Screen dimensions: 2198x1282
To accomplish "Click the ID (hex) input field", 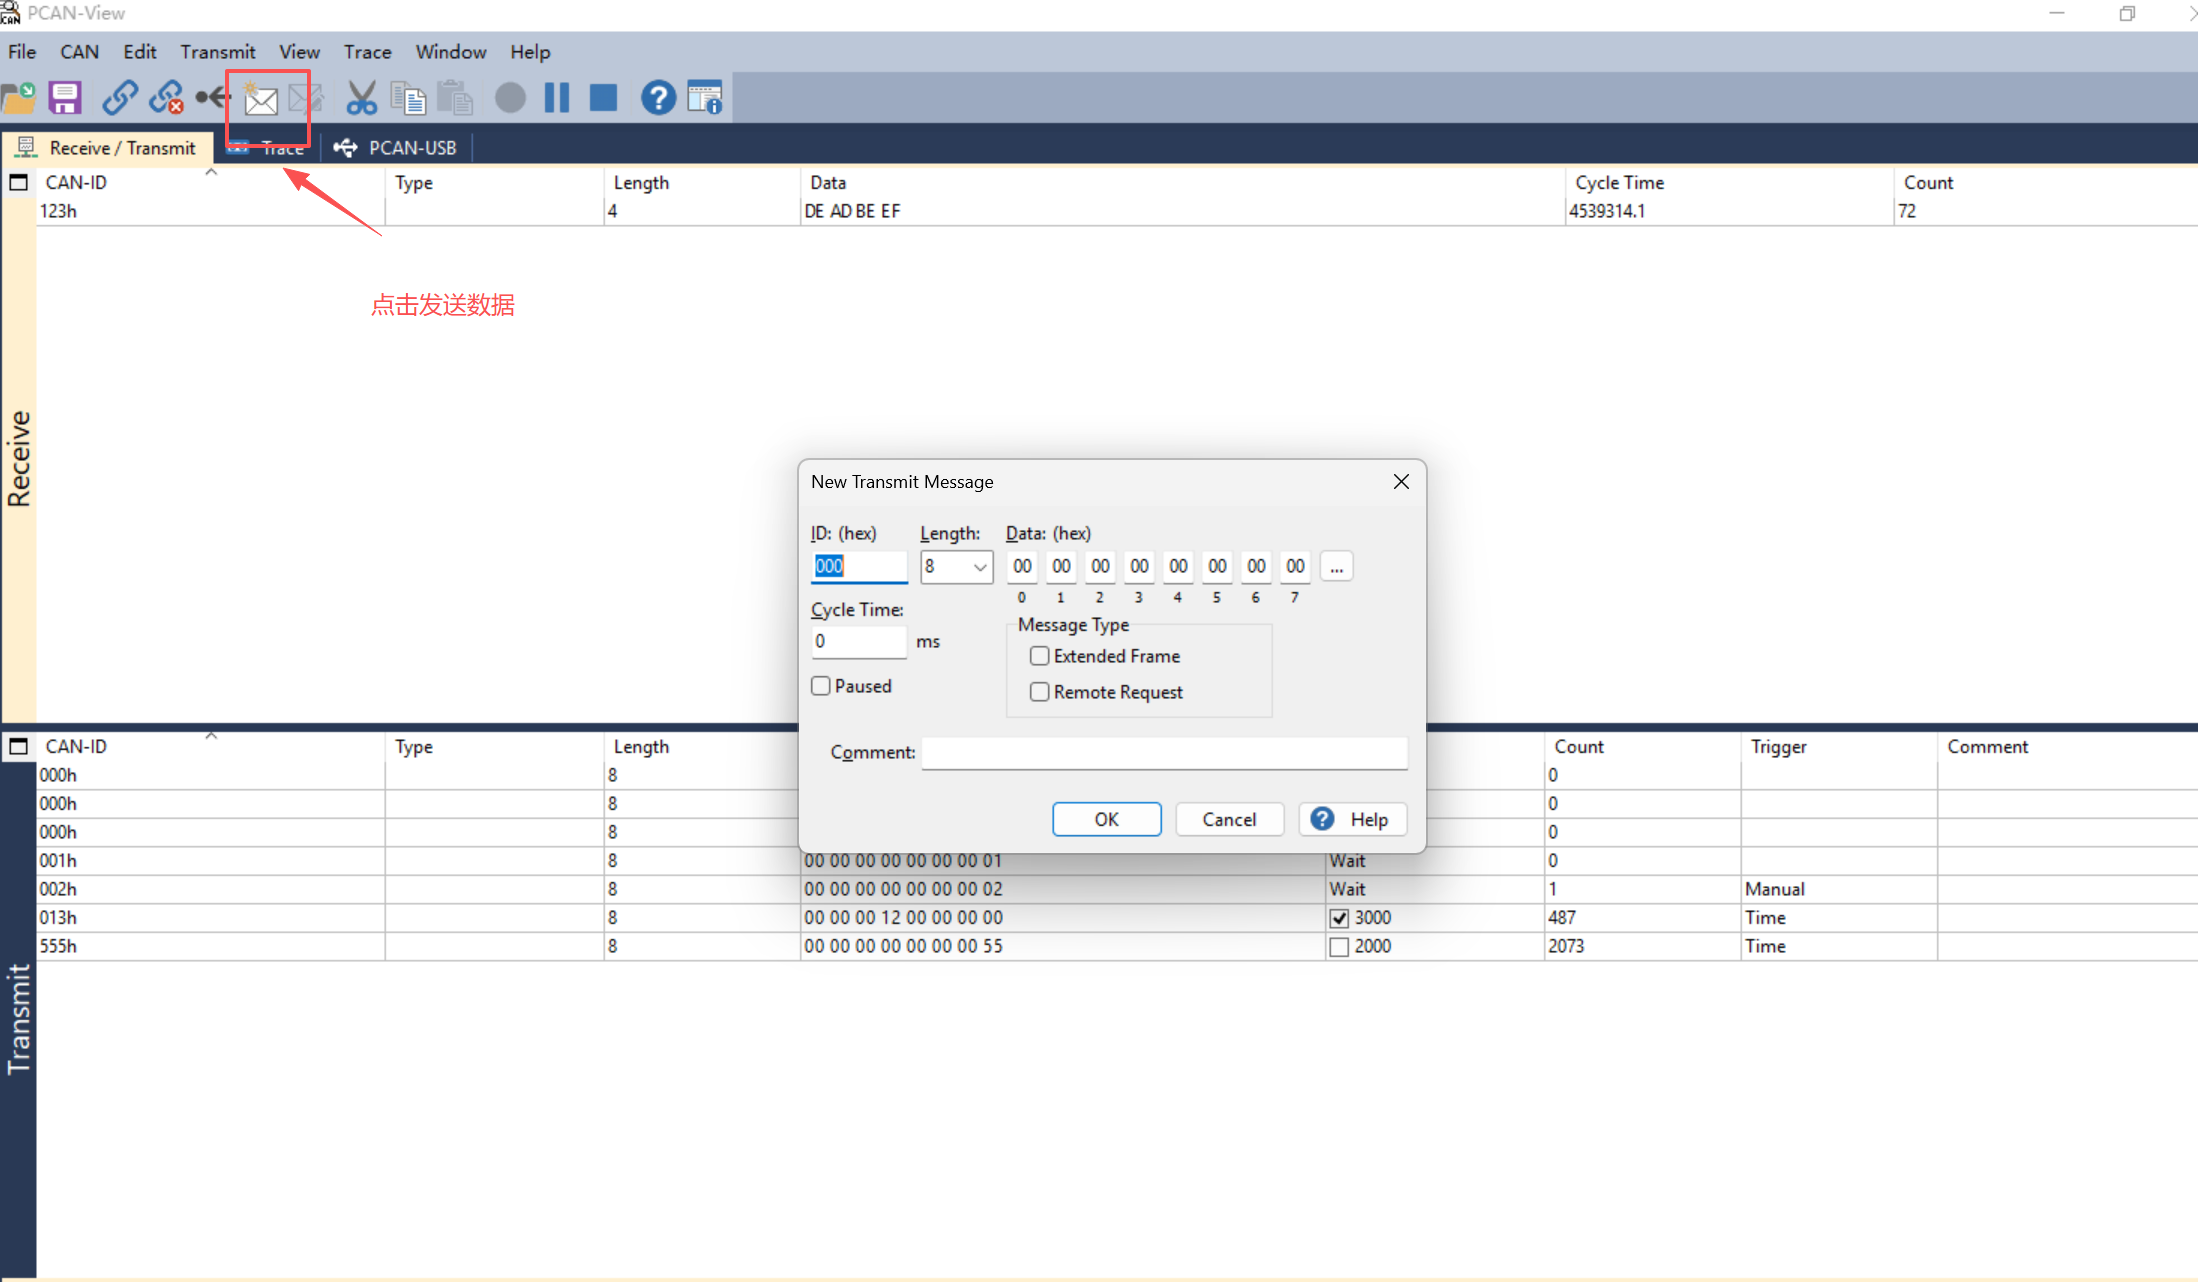I will pyautogui.click(x=859, y=567).
